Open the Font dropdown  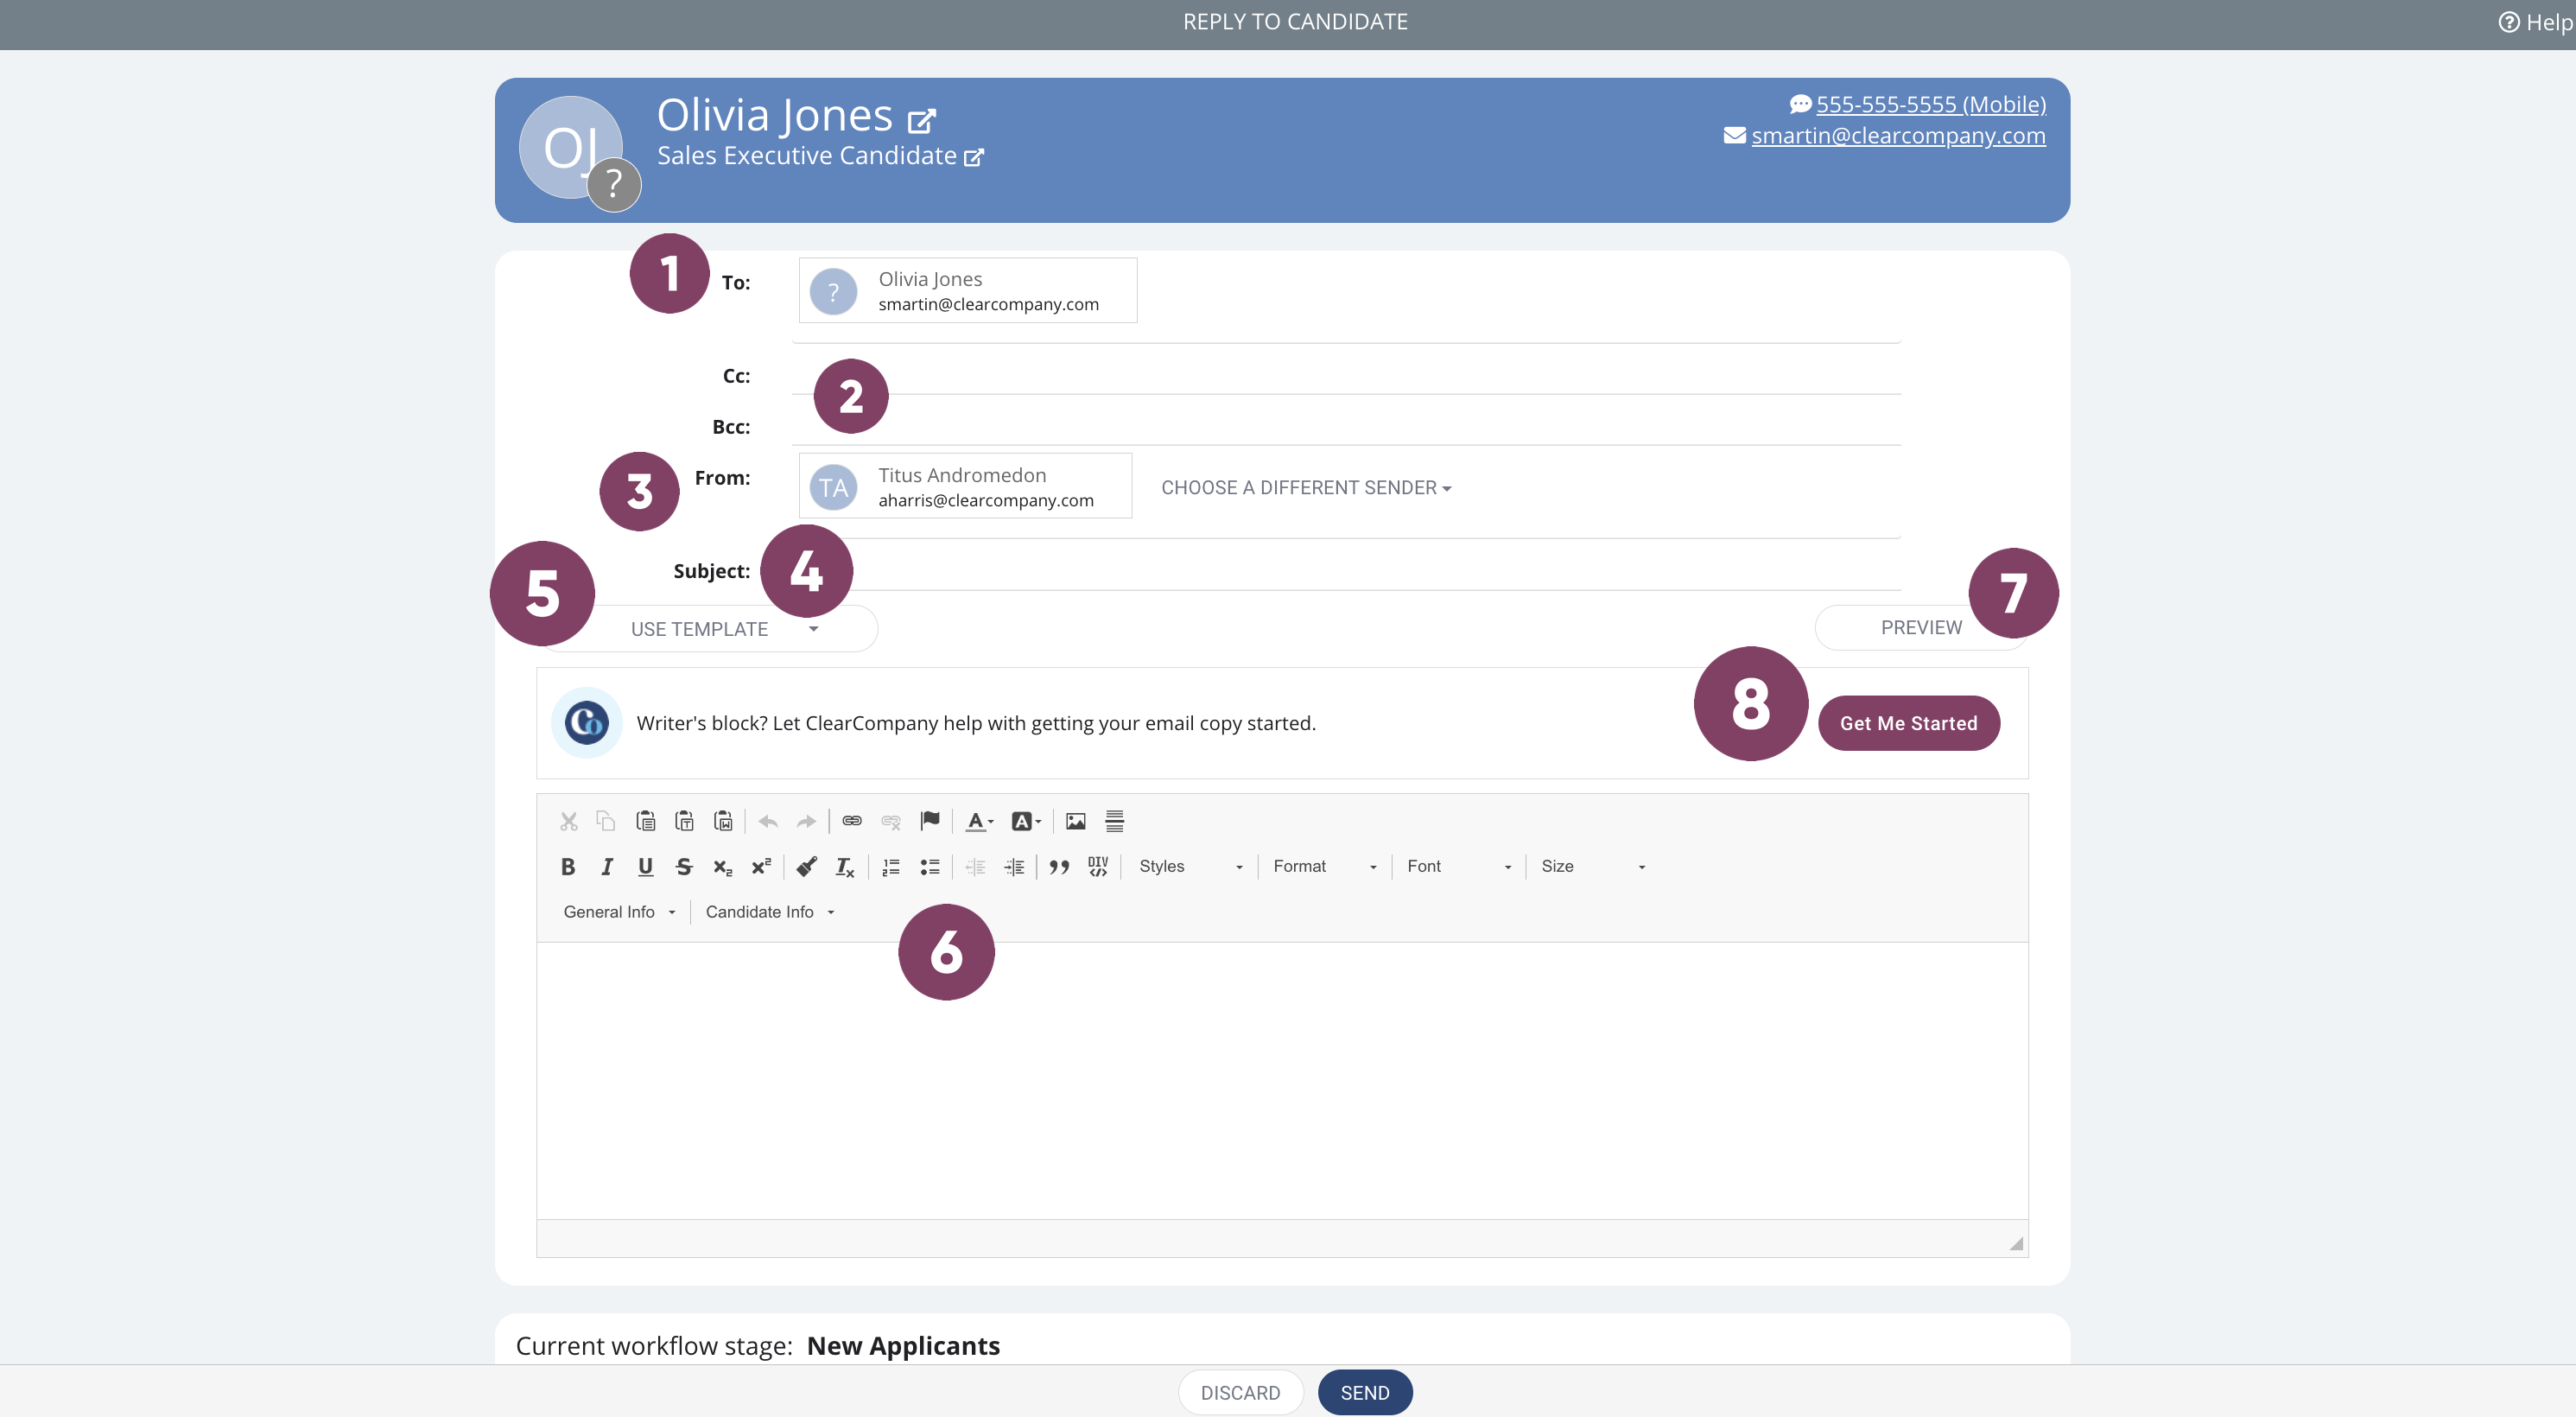(x=1458, y=866)
